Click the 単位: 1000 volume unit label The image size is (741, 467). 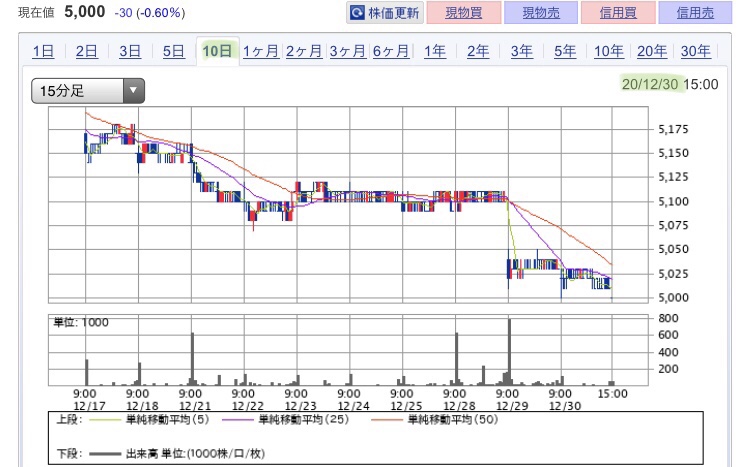[x=81, y=322]
